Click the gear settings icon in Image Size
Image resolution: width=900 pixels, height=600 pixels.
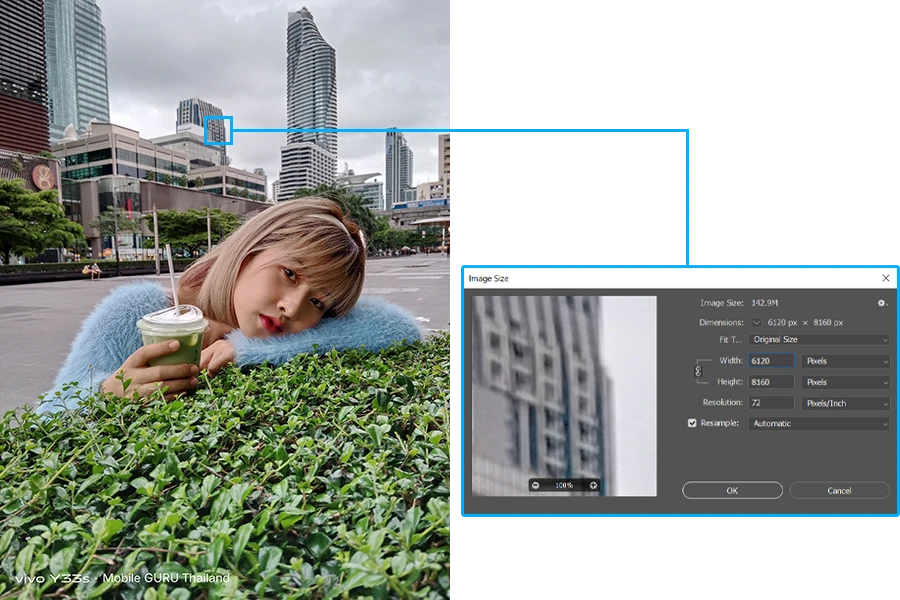(x=881, y=303)
